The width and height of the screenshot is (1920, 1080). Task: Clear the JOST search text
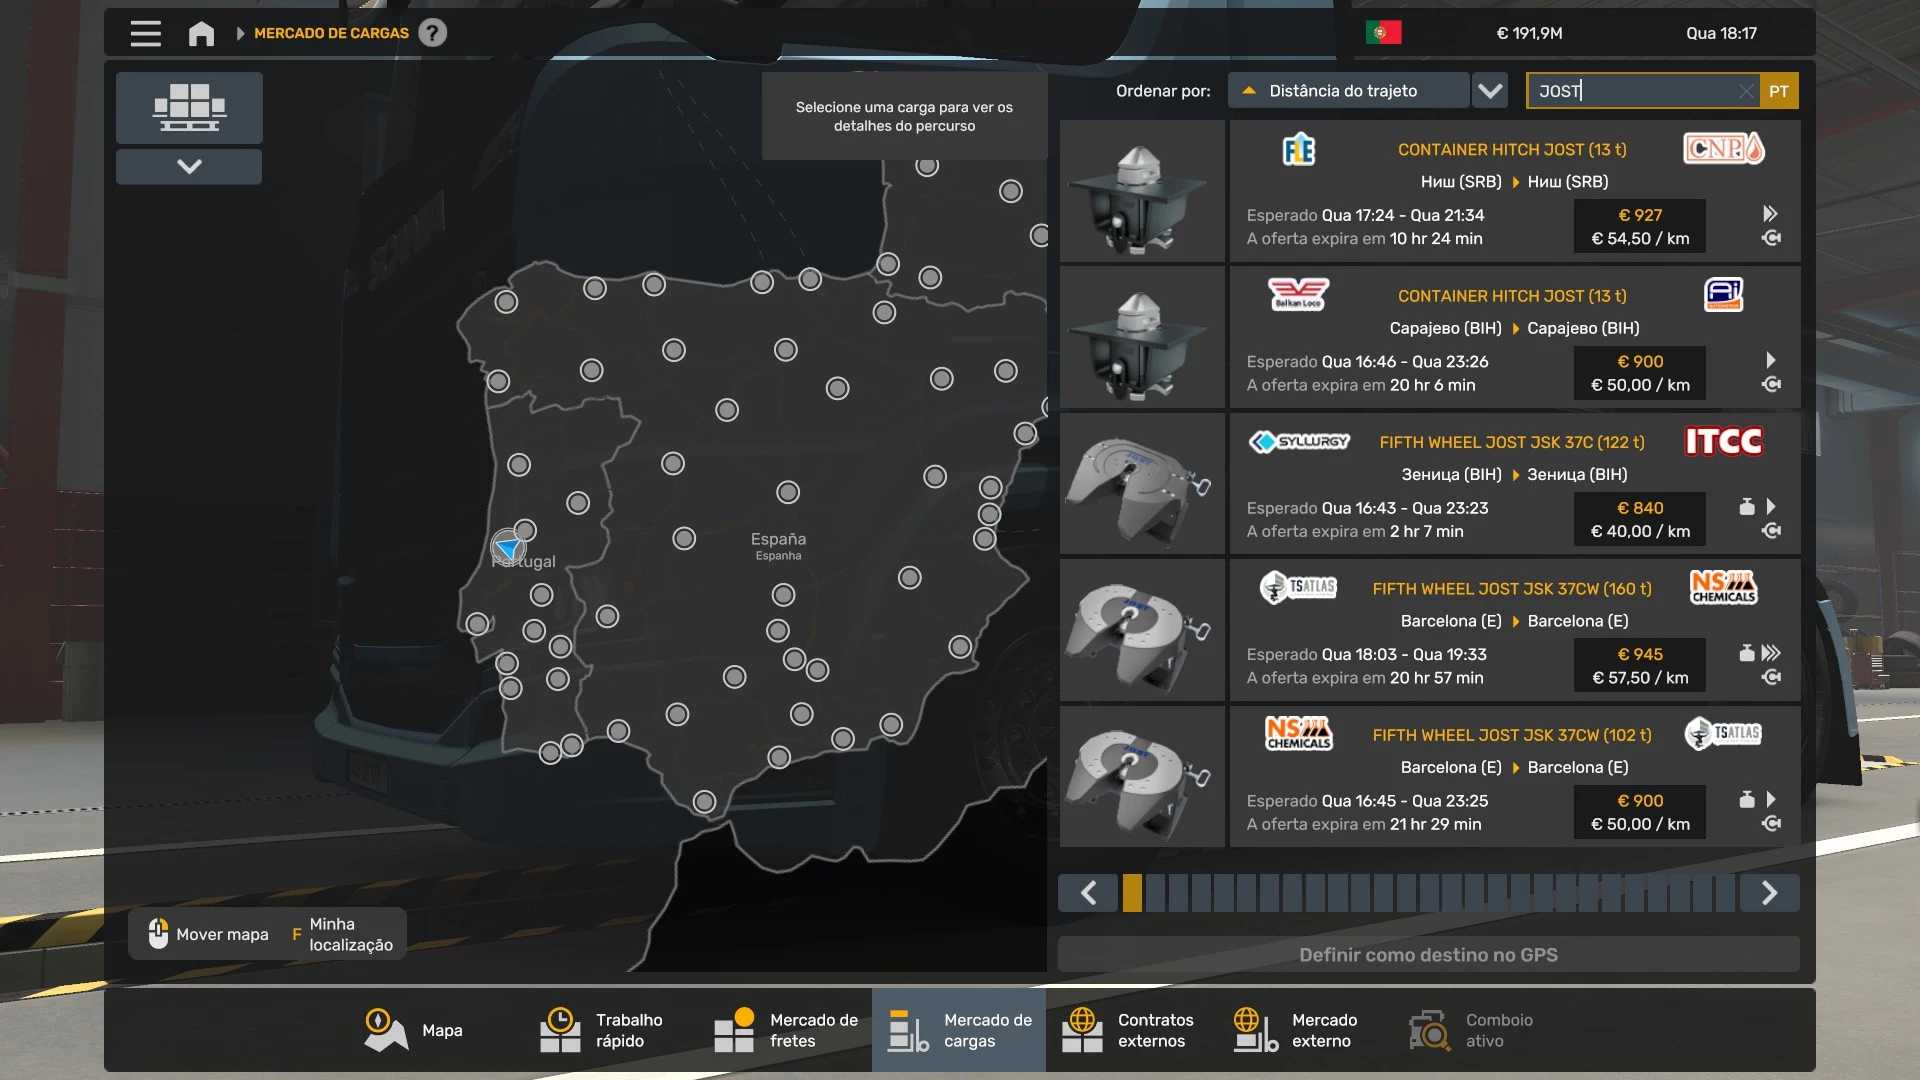[x=1745, y=91]
